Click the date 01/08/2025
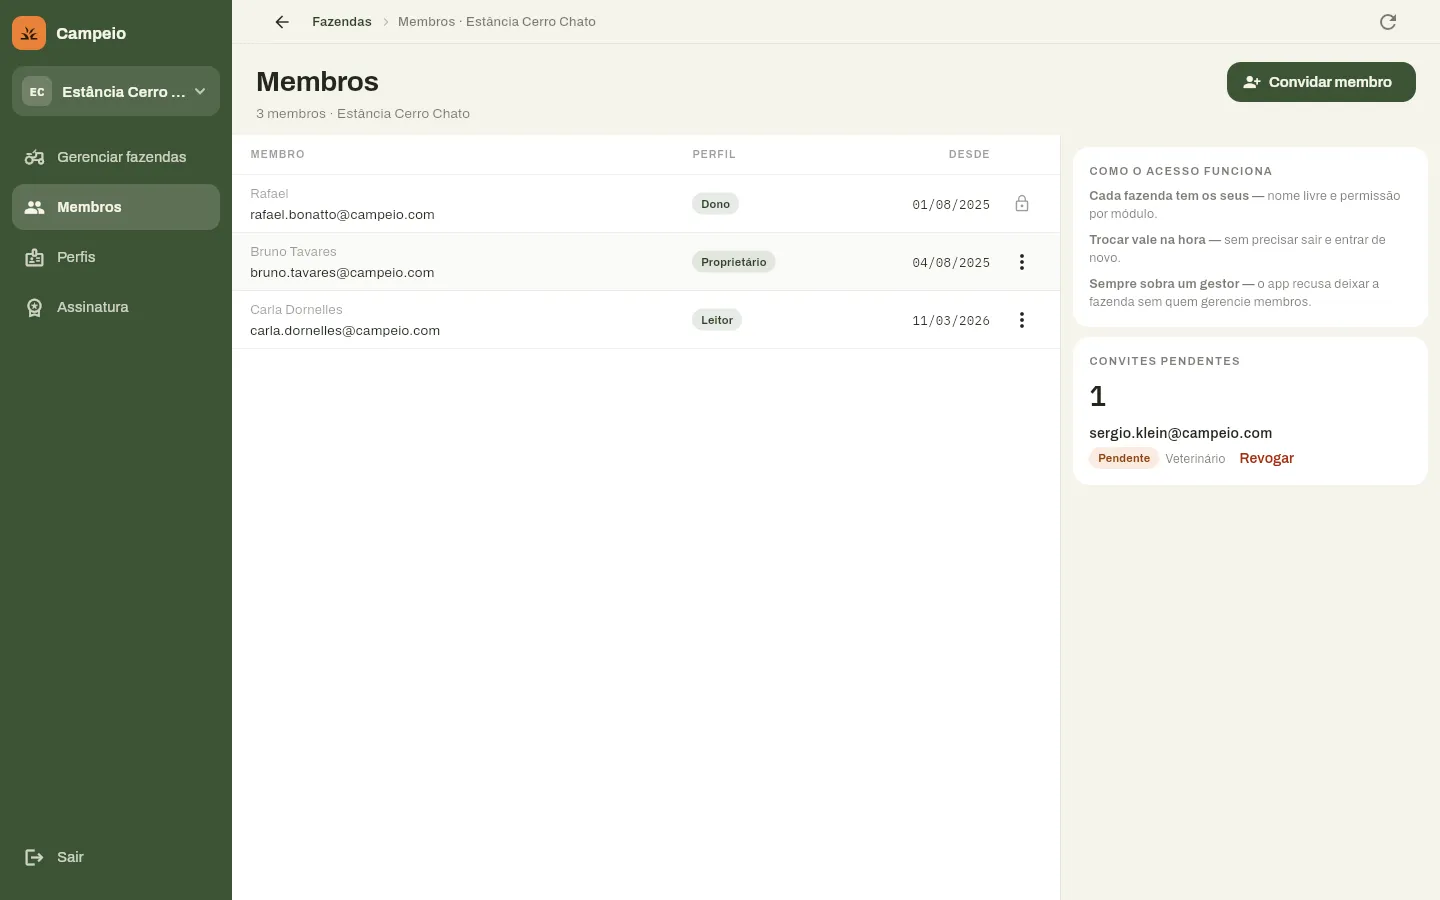The width and height of the screenshot is (1440, 900). click(951, 205)
